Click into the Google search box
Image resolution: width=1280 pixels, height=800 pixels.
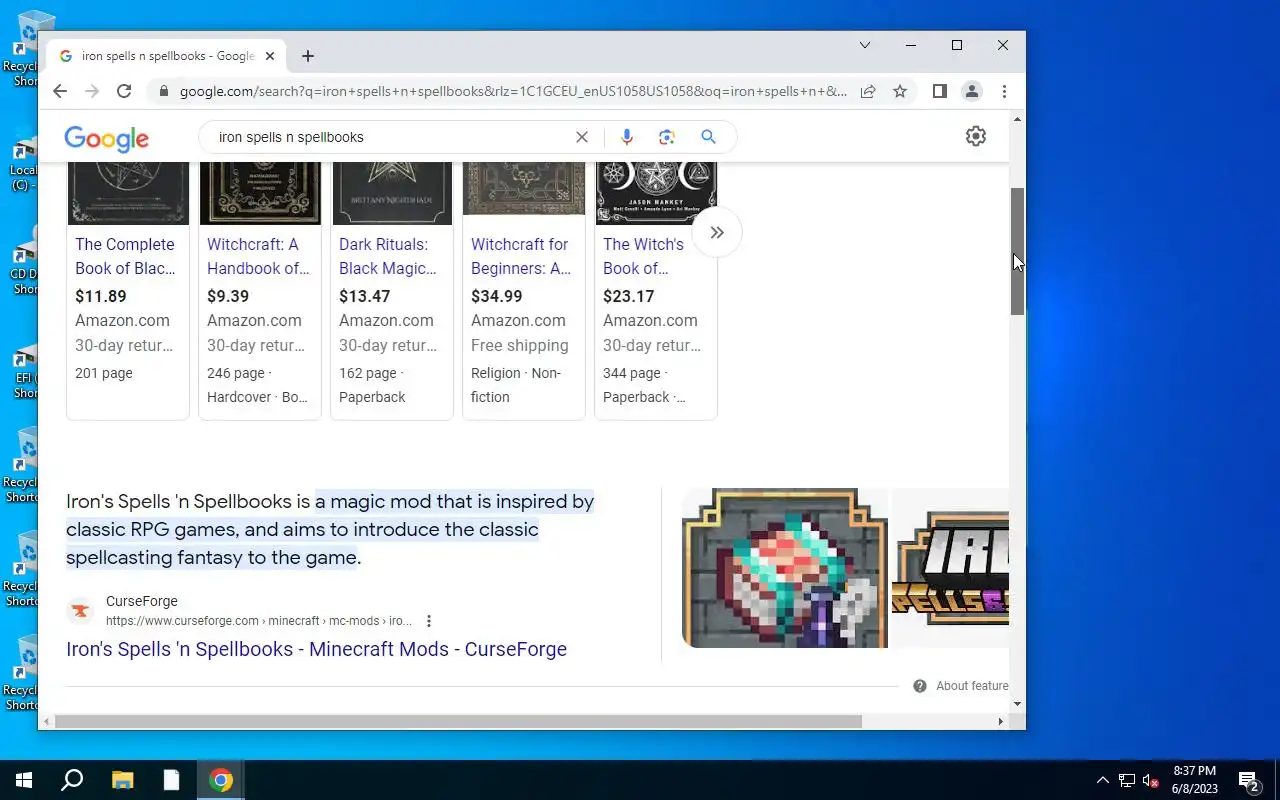[390, 137]
